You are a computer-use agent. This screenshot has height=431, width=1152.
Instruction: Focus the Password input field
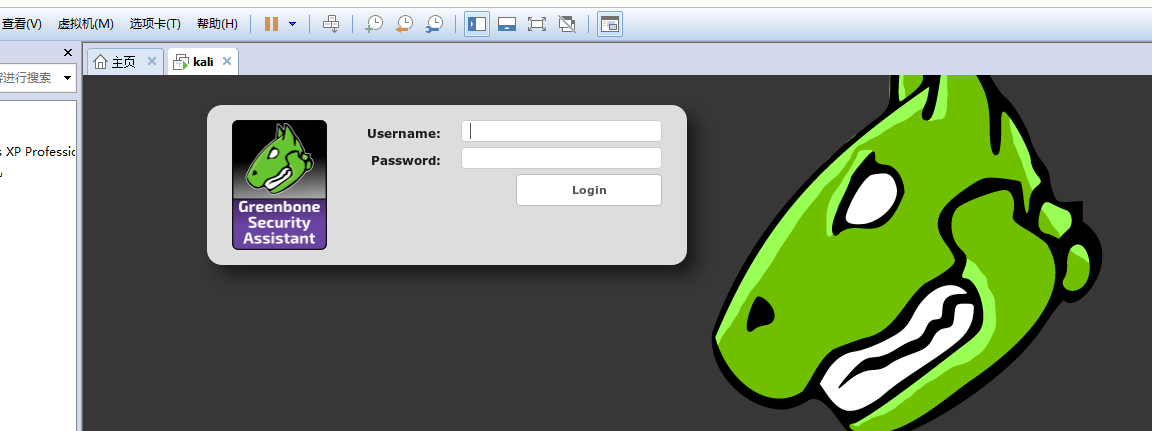click(x=561, y=159)
